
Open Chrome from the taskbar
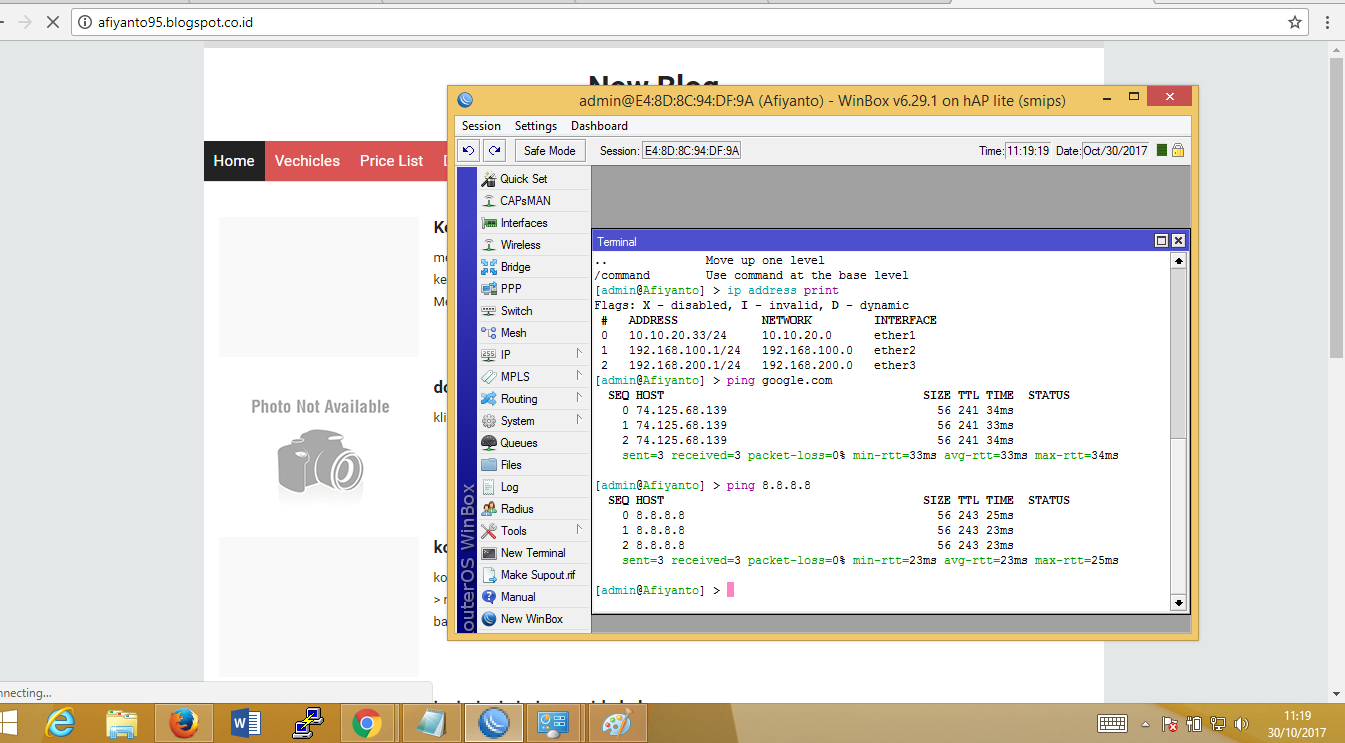pos(367,722)
